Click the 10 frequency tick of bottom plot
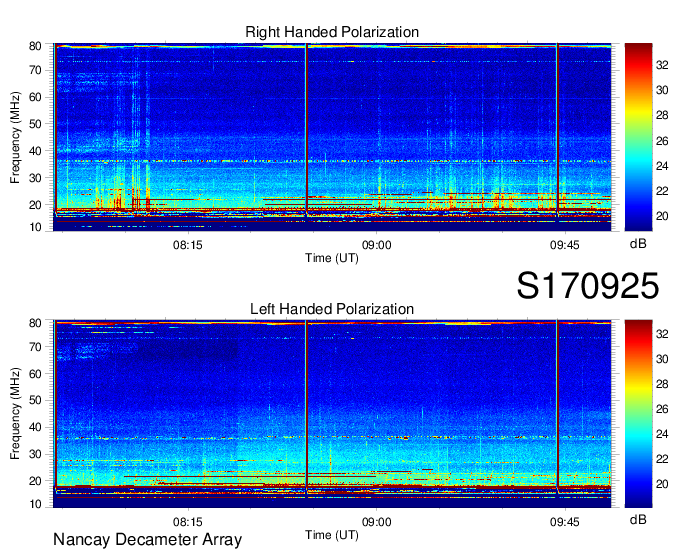Screen dimensions: 680x552 tap(35, 504)
